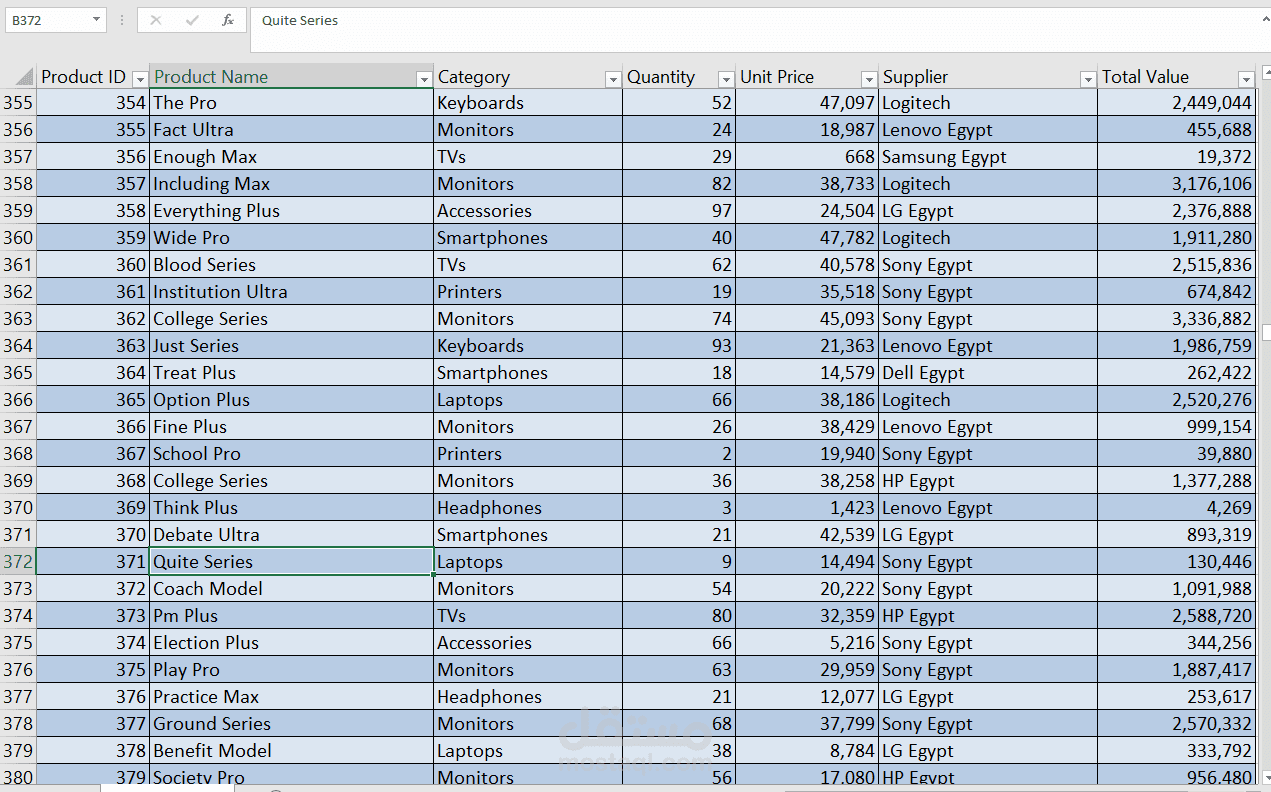The height and width of the screenshot is (792, 1271).
Task: Click Category 'Headphones' in Think Plus row
Action: [528, 508]
